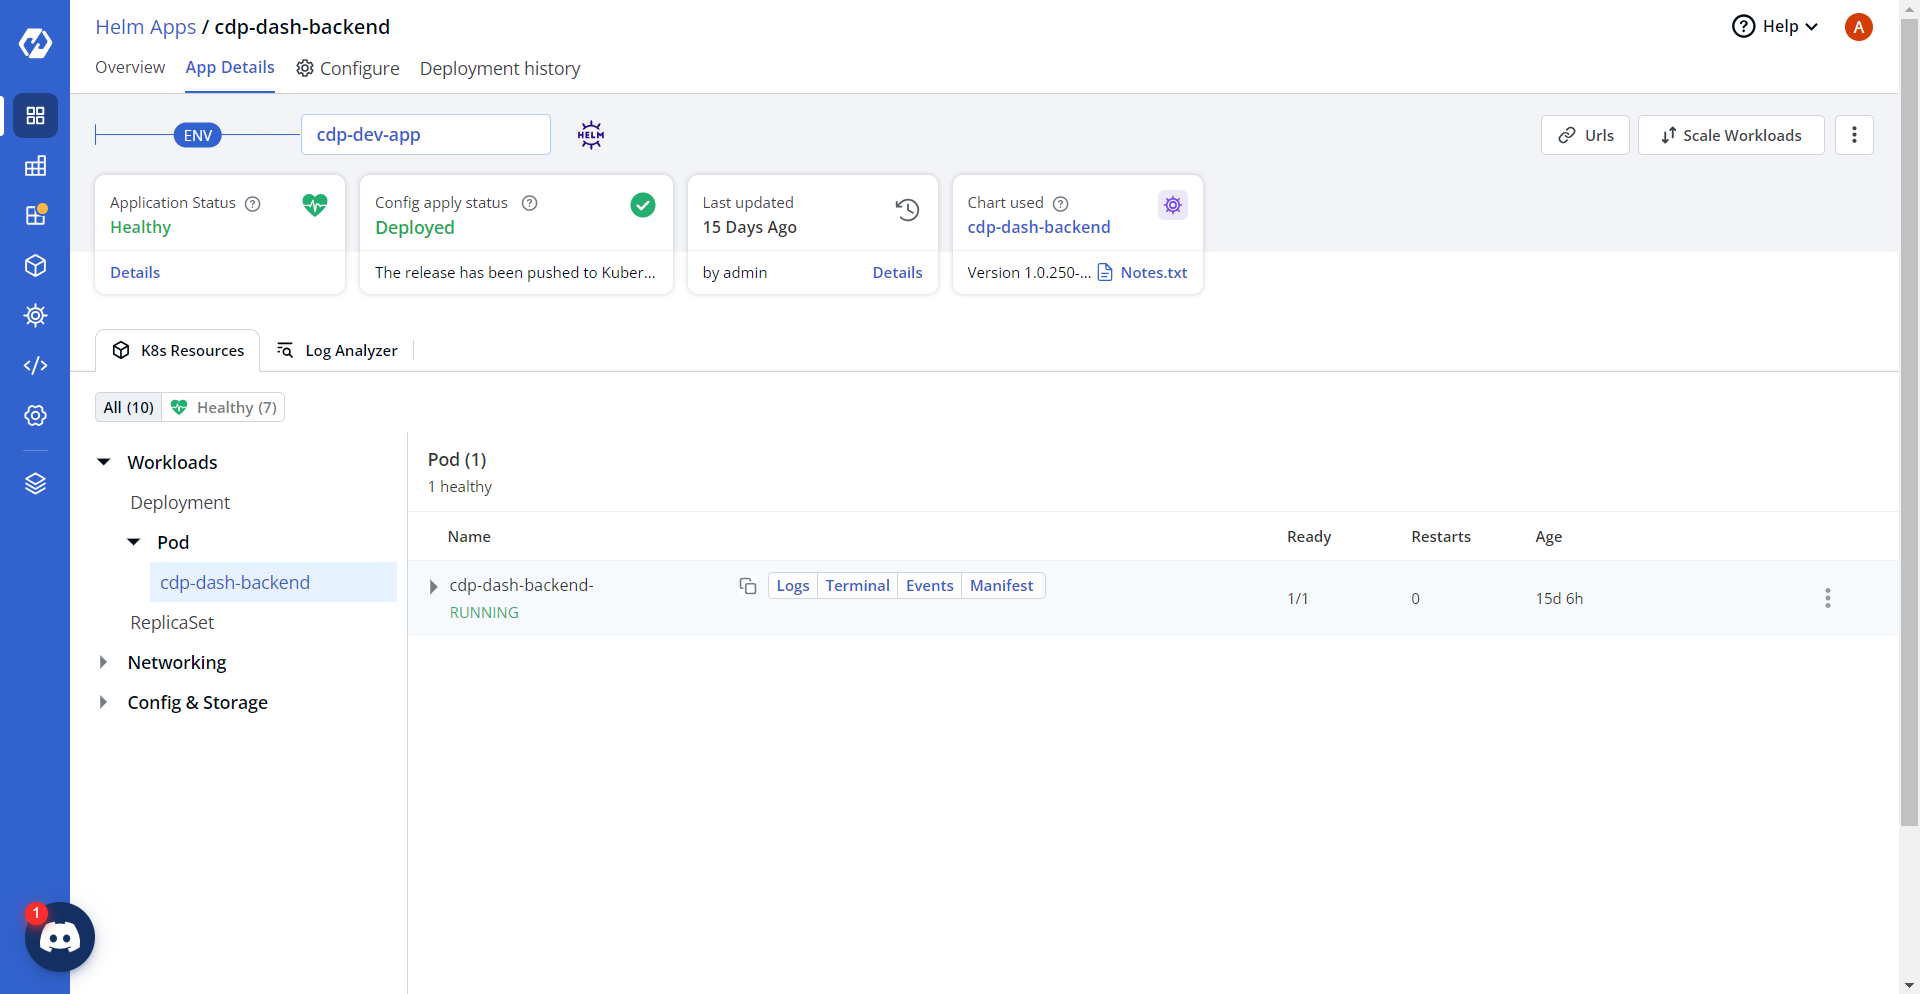Open the pod row three-dot menu
Image resolution: width=1920 pixels, height=994 pixels.
click(x=1827, y=598)
